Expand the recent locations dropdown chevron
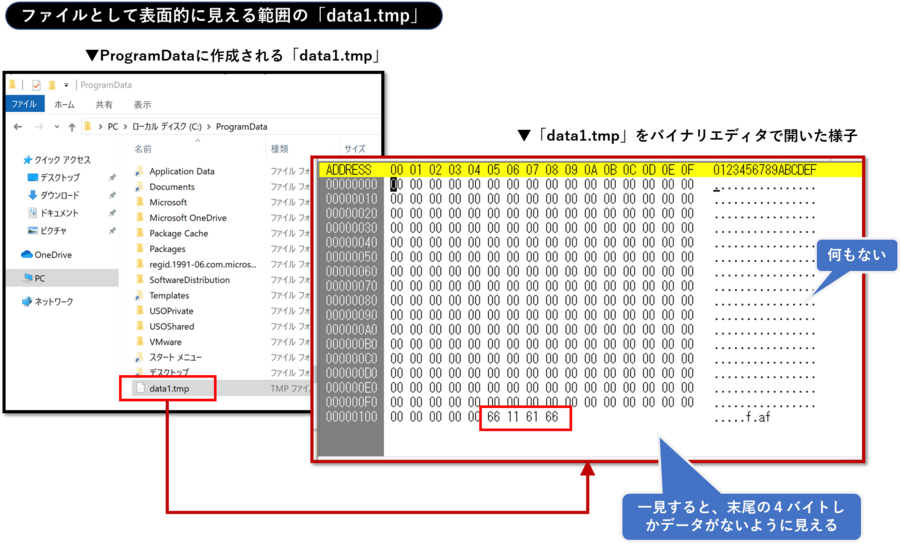 coord(56,127)
